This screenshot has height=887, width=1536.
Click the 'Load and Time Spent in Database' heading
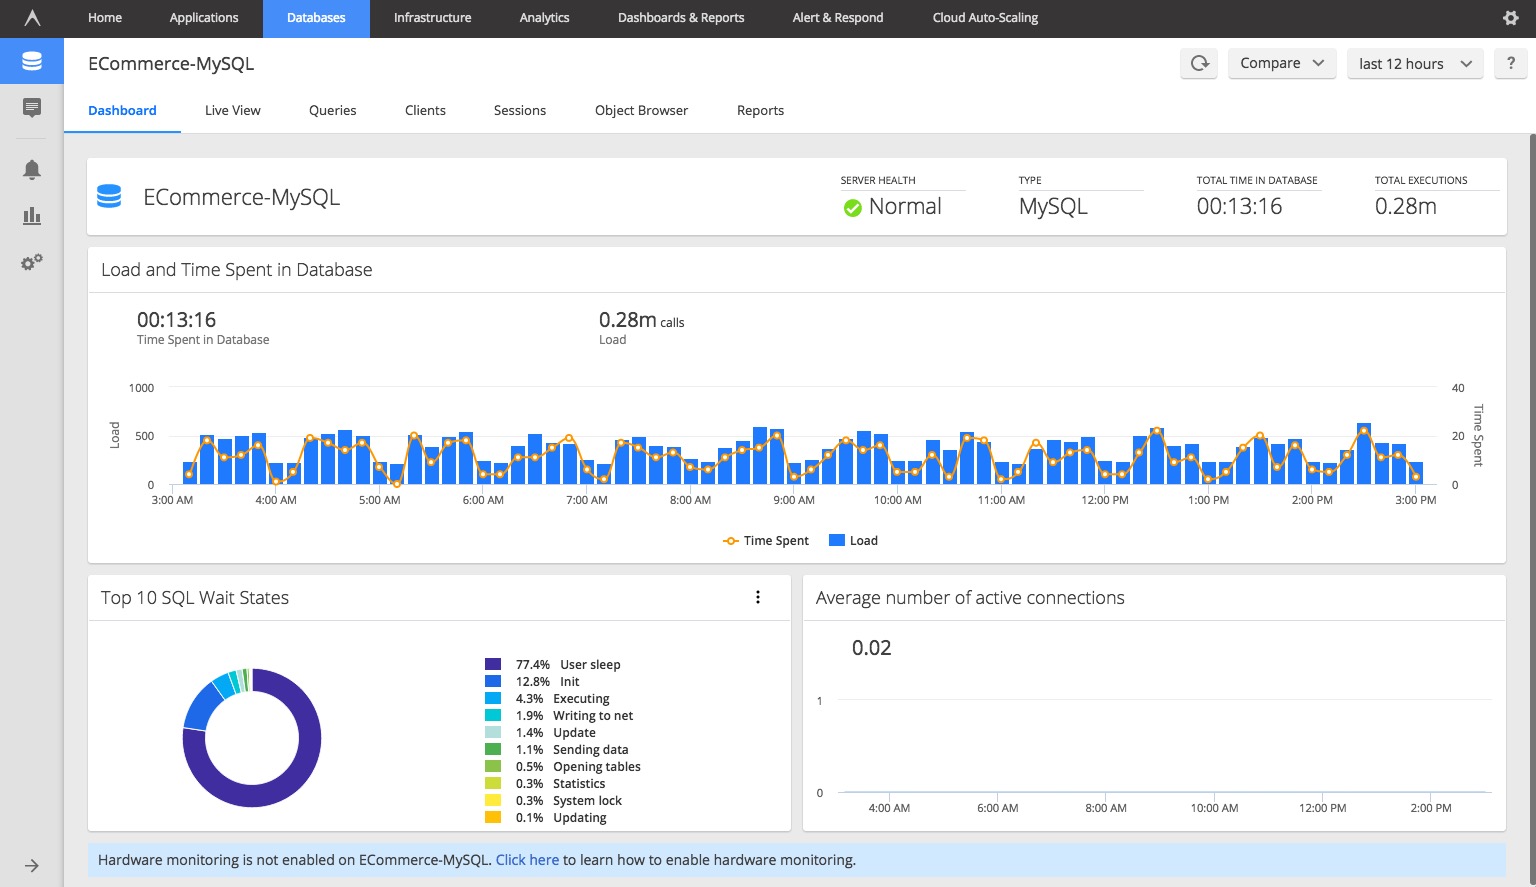[237, 270]
